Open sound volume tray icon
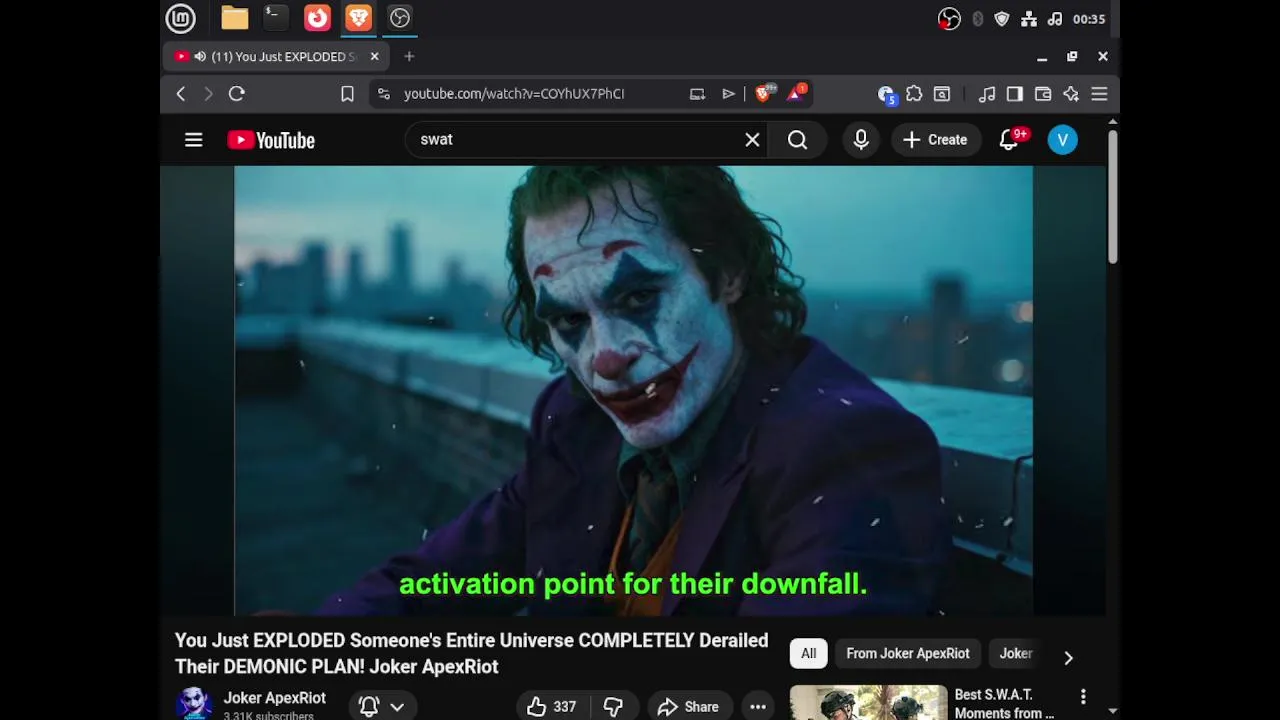 [1054, 19]
